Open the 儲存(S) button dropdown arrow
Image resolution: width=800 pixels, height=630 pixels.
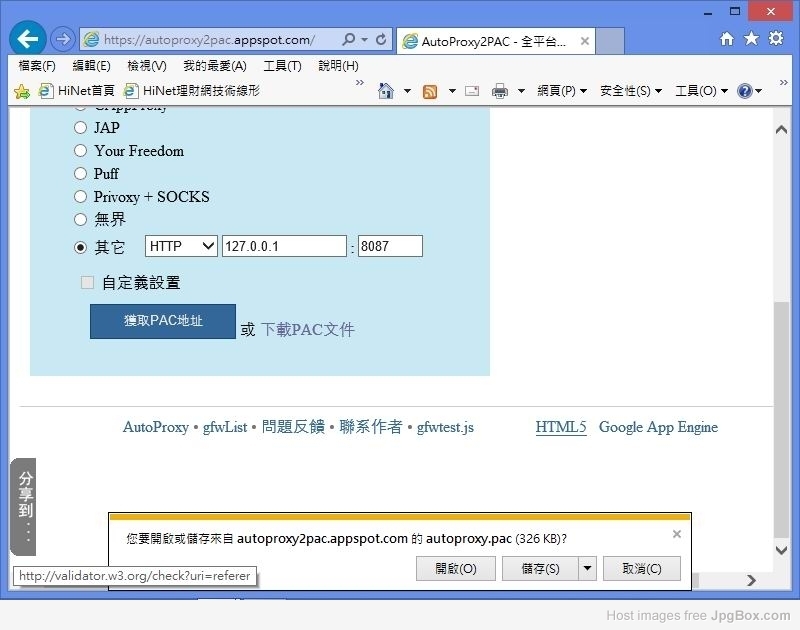[x=587, y=568]
